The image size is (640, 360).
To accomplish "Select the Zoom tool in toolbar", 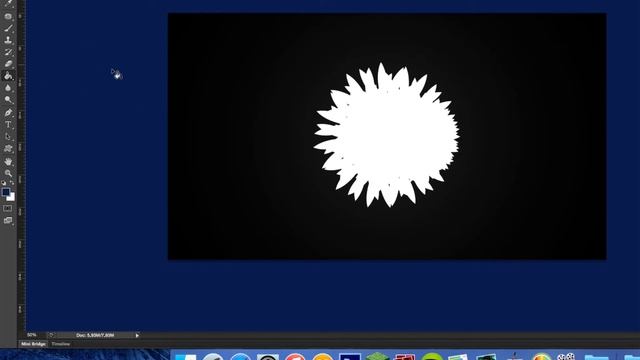I will pyautogui.click(x=8, y=173).
